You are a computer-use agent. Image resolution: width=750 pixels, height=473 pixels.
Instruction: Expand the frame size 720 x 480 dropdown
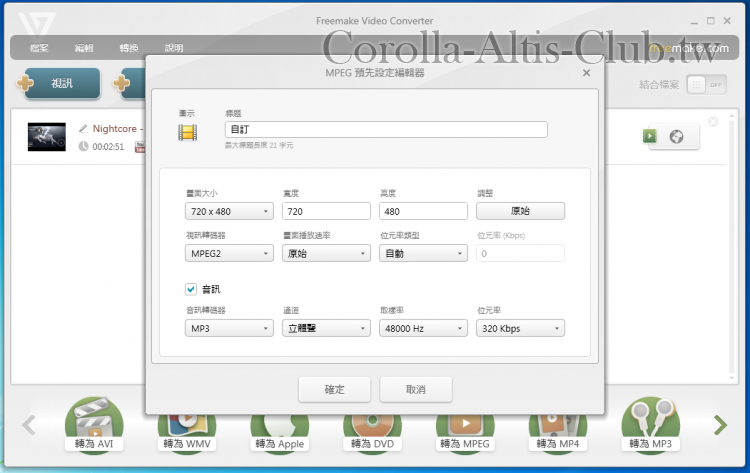229,211
